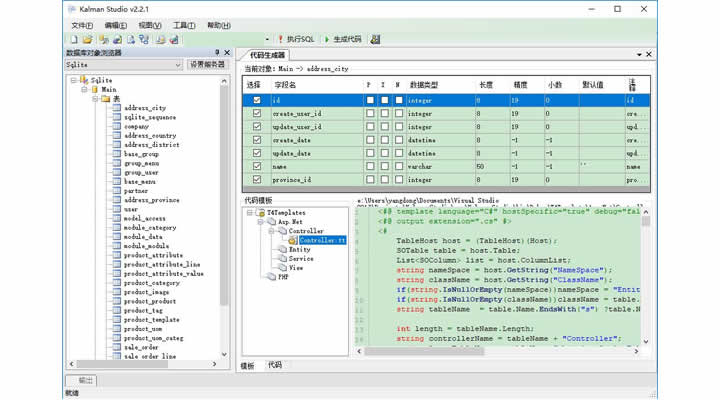720x400 pixels.
Task: Open the Sqlite database type dropdown
Action: pos(177,65)
